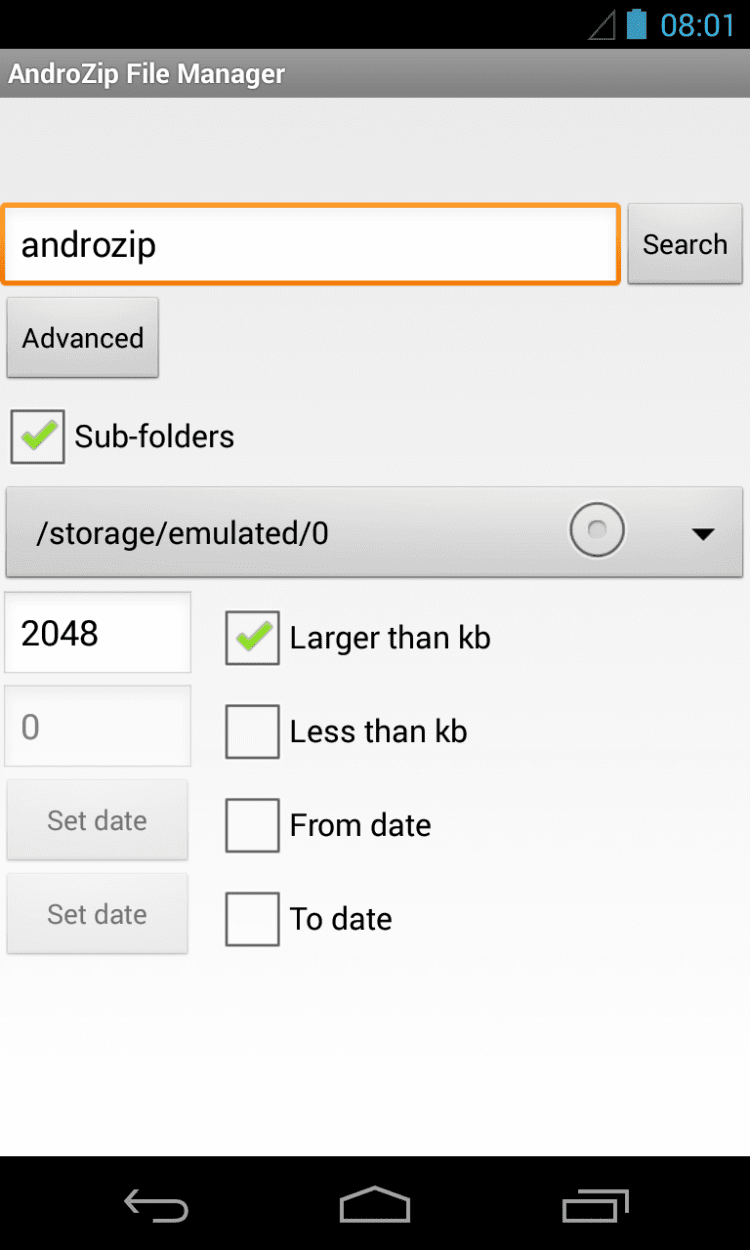The image size is (750, 1250).
Task: Click the size field showing 2048
Action: [x=97, y=633]
